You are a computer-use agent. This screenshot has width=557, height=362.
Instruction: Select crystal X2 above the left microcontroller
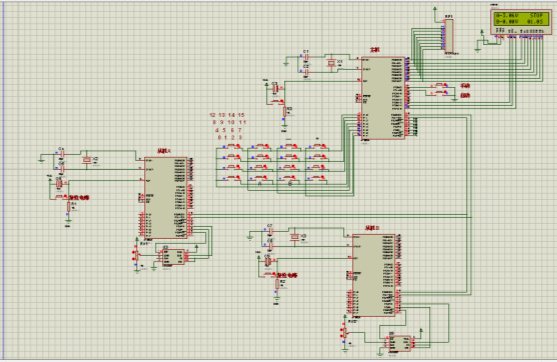pos(86,161)
